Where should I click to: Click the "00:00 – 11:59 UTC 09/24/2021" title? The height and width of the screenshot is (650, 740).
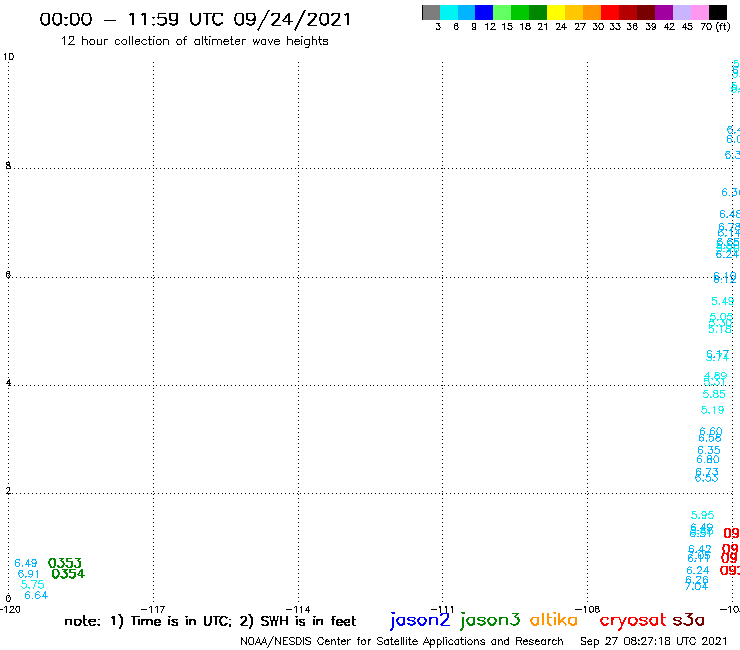[195, 20]
